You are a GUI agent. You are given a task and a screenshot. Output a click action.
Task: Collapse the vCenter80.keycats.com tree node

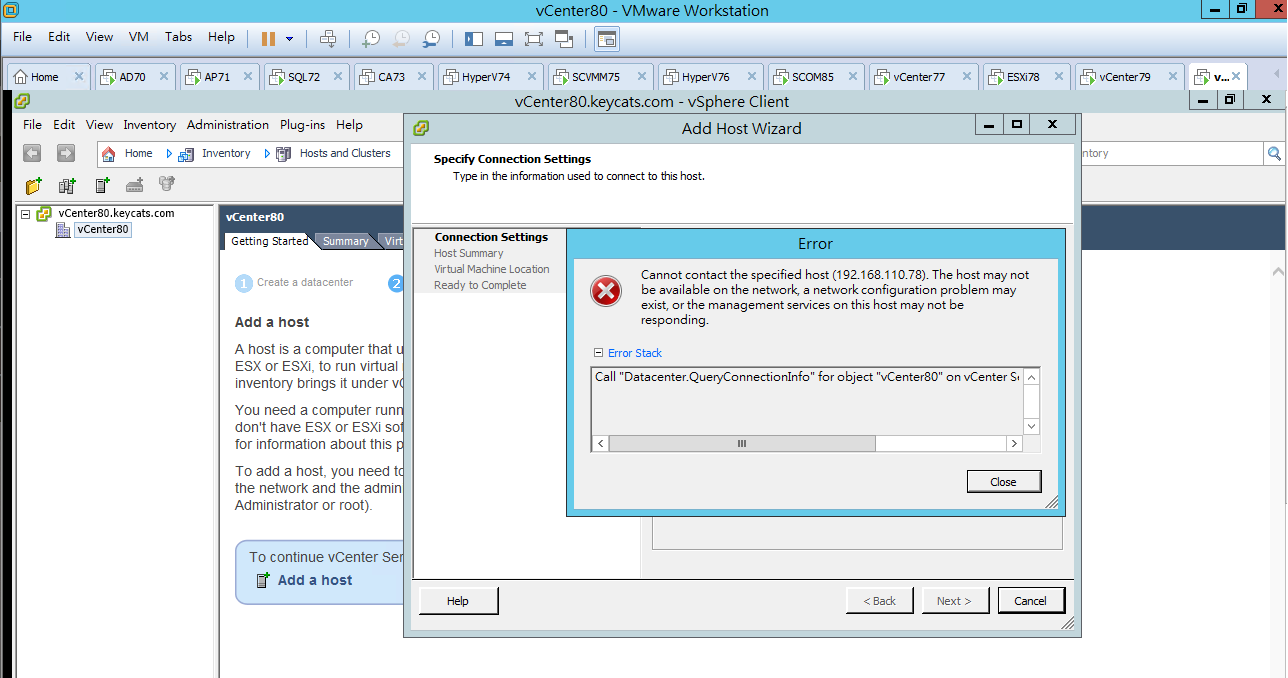coord(26,214)
